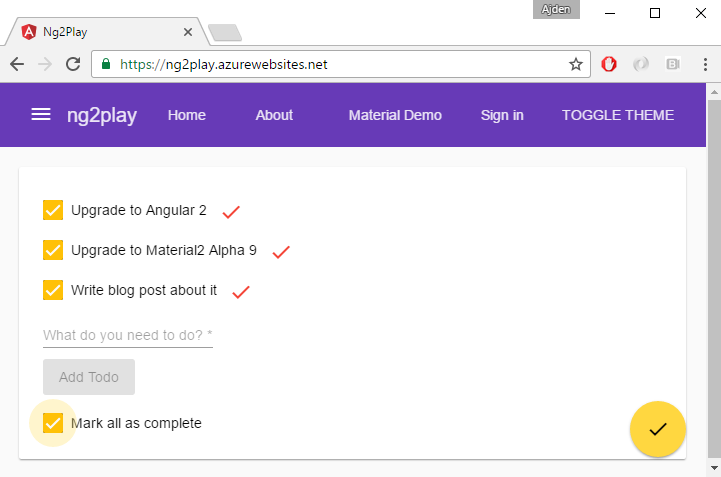Click the Ajden profile badge
This screenshot has width=721, height=477.
tap(556, 9)
